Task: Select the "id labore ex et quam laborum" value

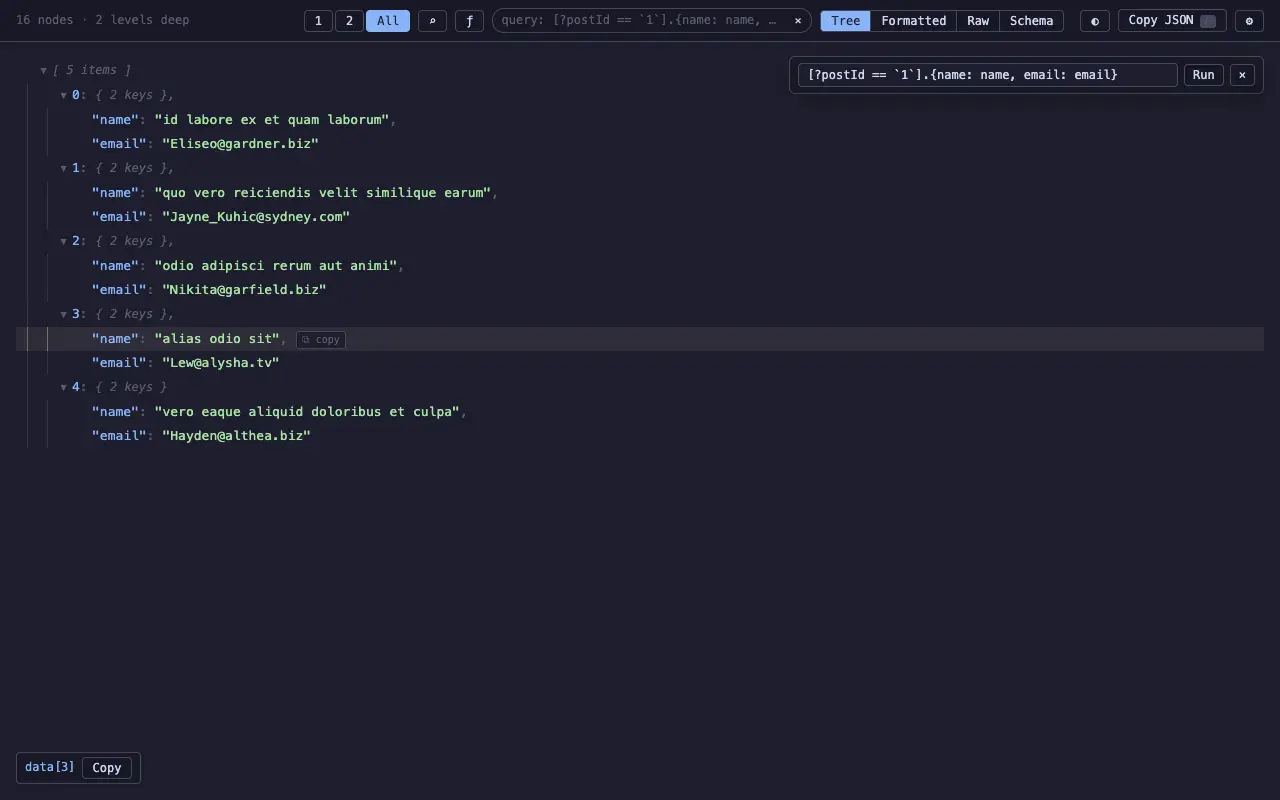Action: click(271, 120)
